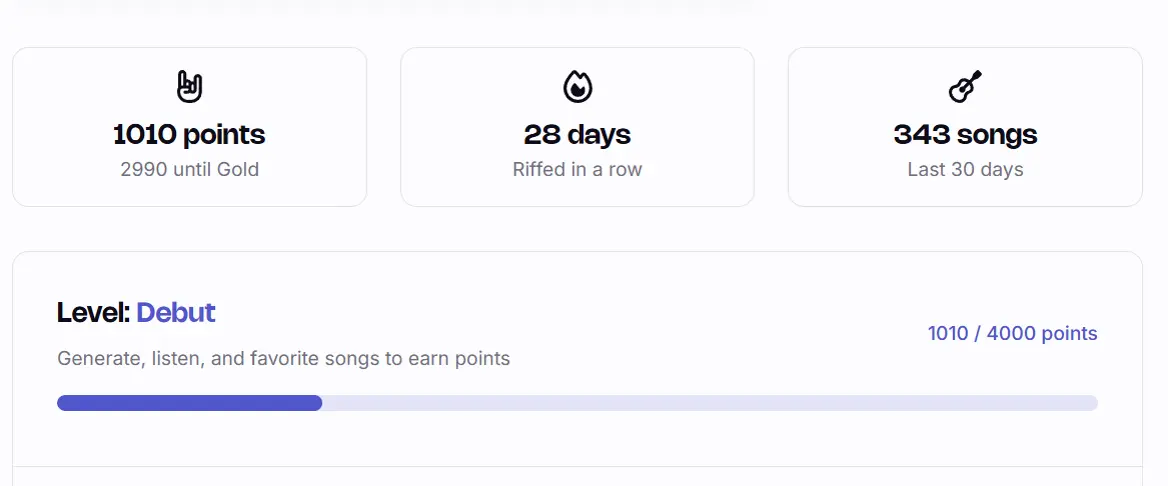Click the unfilled part of level progress bar
This screenshot has height=486, width=1168.
[x=700, y=403]
